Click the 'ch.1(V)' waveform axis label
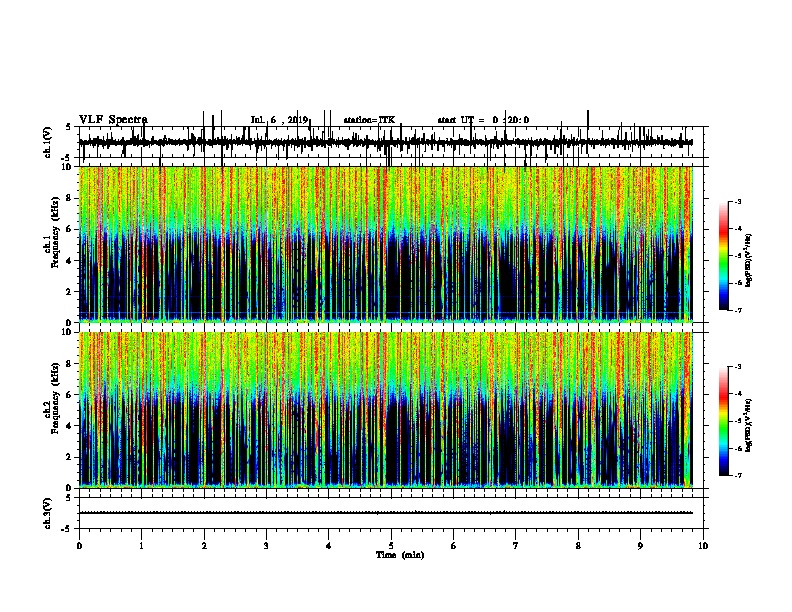The height and width of the screenshot is (612, 792). 47,142
